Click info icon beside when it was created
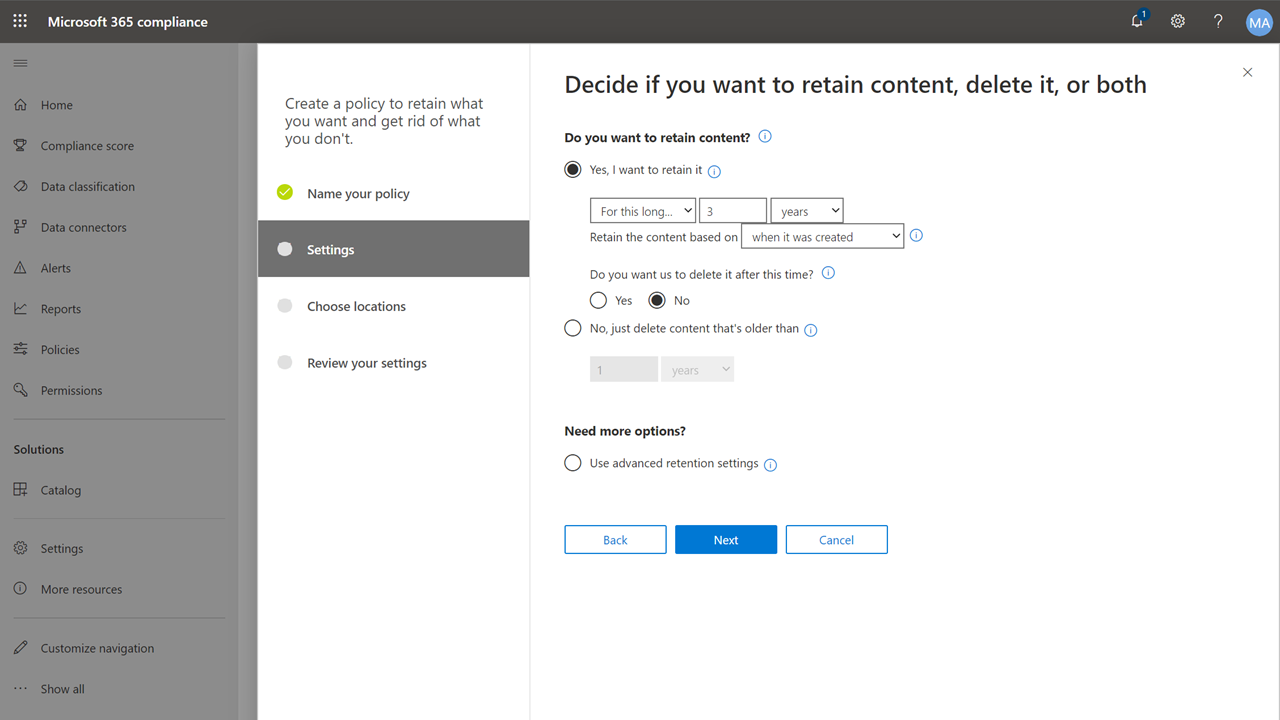This screenshot has width=1280, height=720. 916,236
